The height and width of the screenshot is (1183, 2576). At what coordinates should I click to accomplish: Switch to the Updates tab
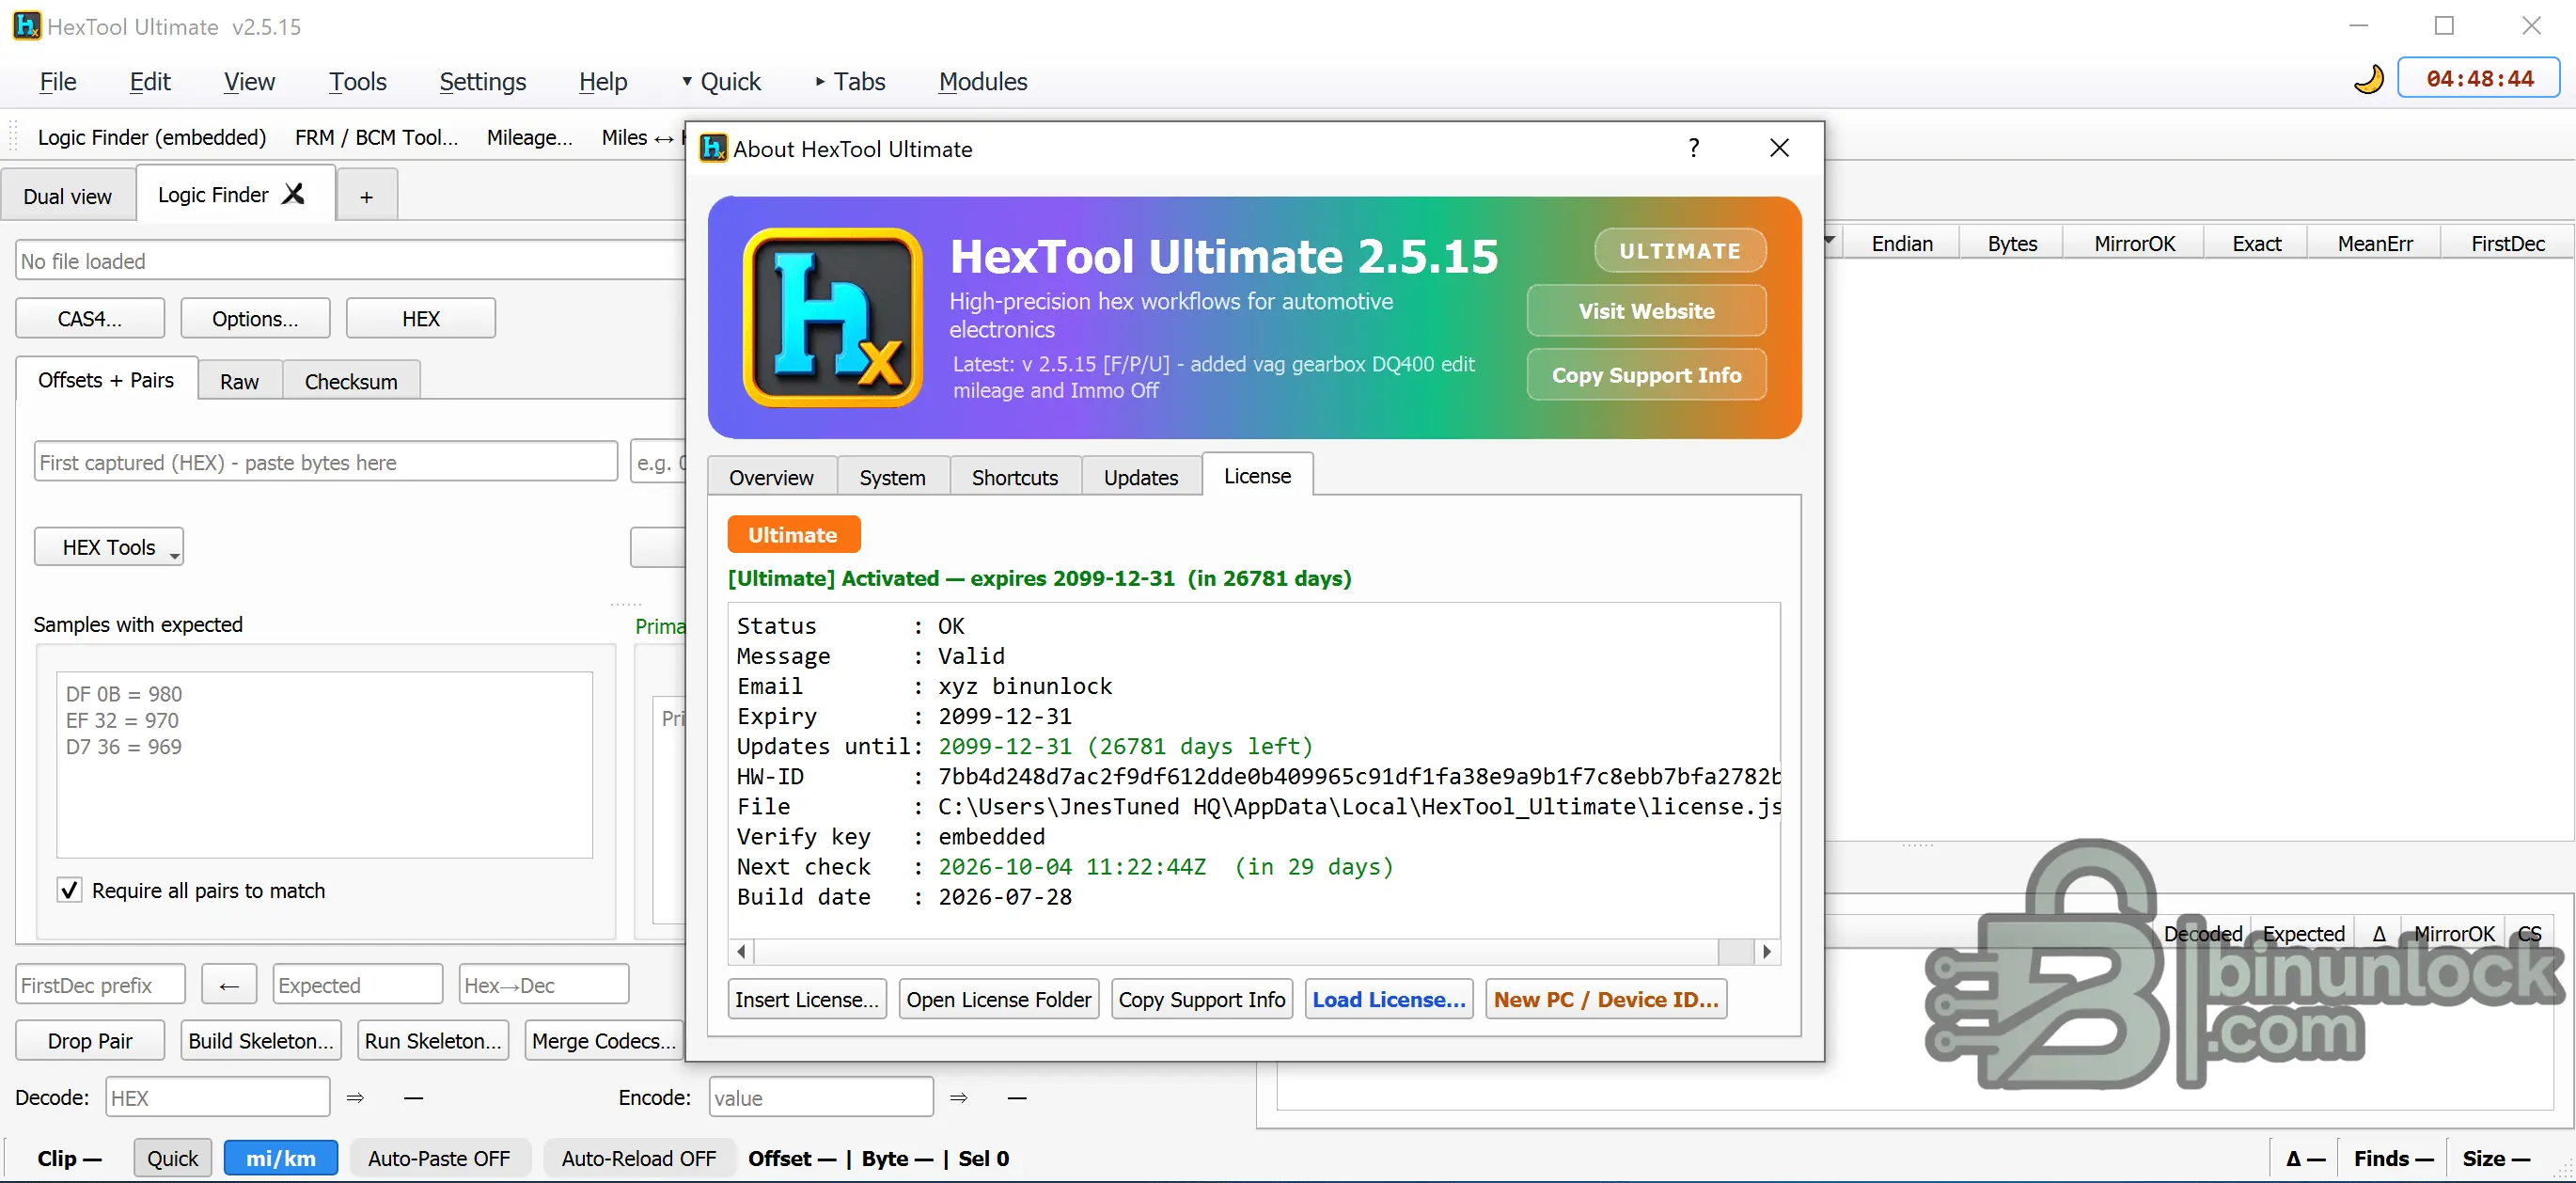coord(1141,477)
